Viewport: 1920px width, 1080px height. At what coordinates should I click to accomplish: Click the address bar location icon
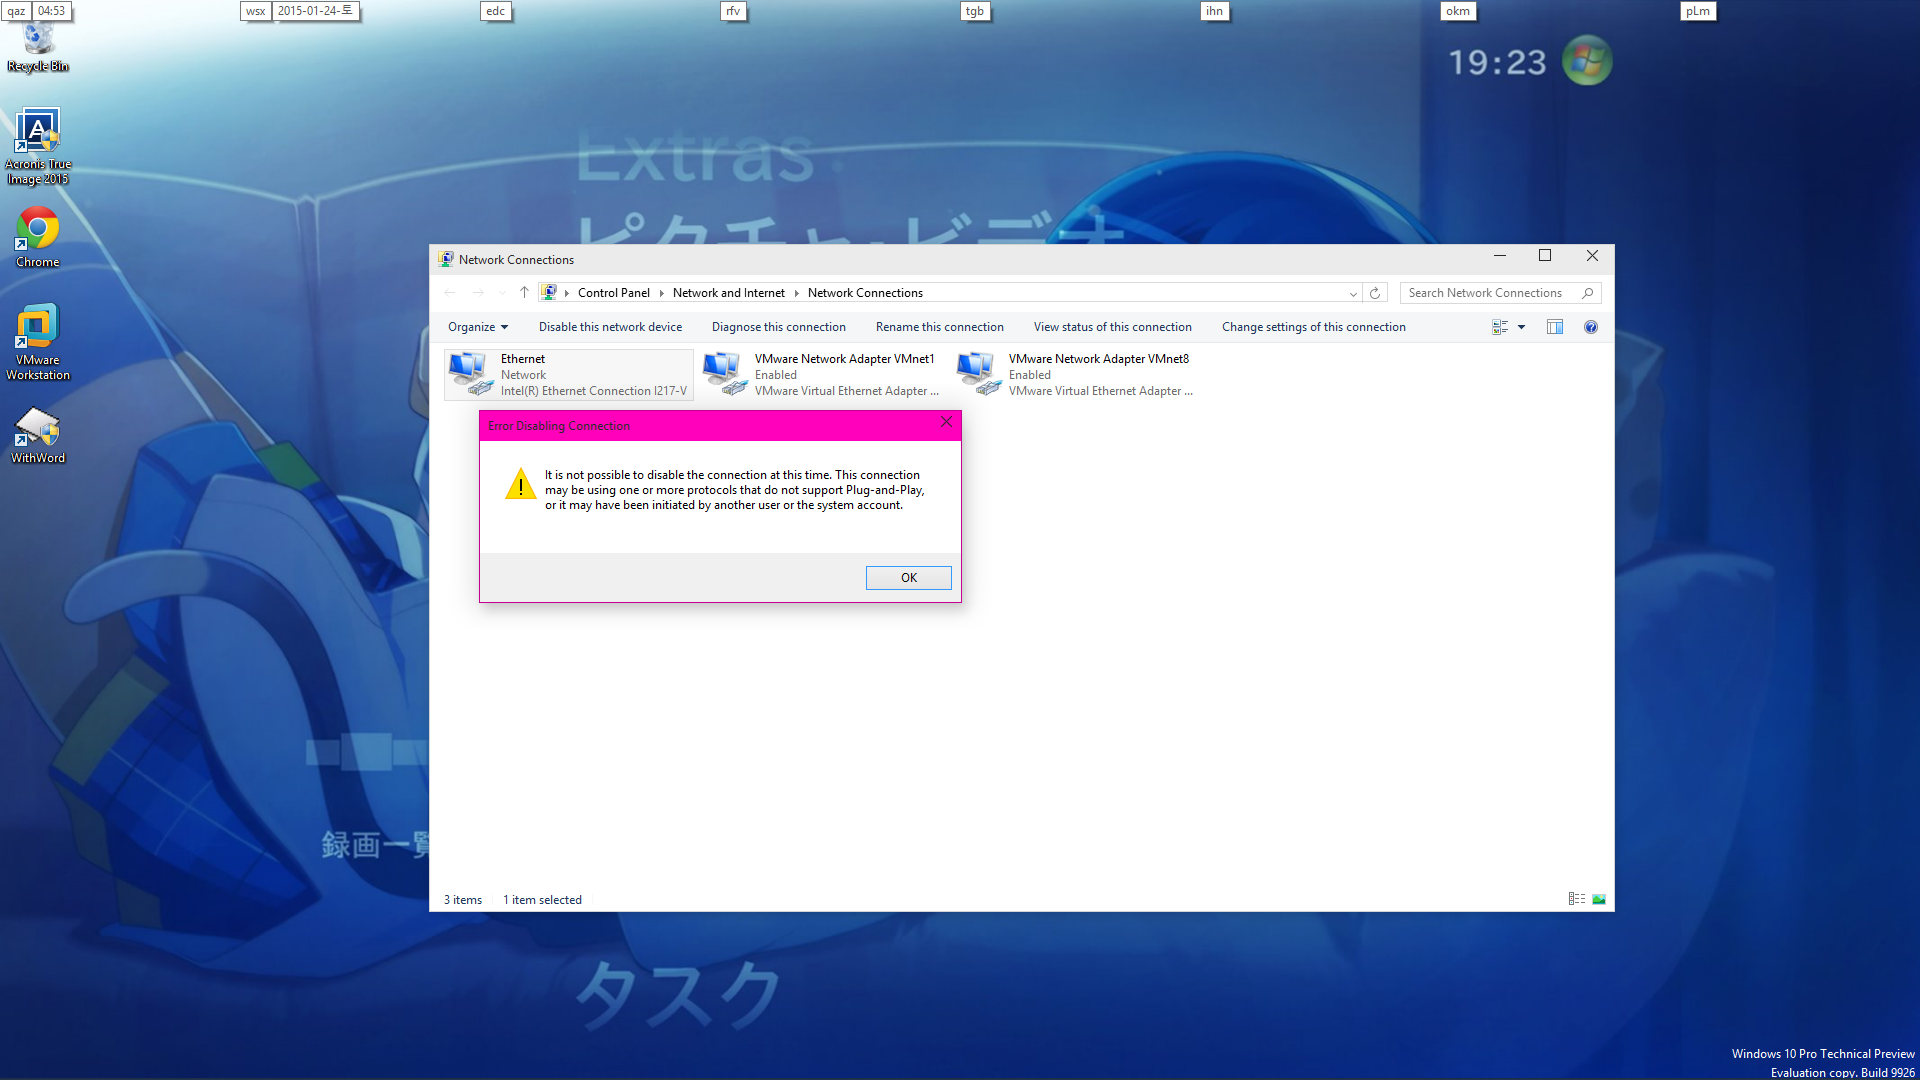(x=549, y=293)
